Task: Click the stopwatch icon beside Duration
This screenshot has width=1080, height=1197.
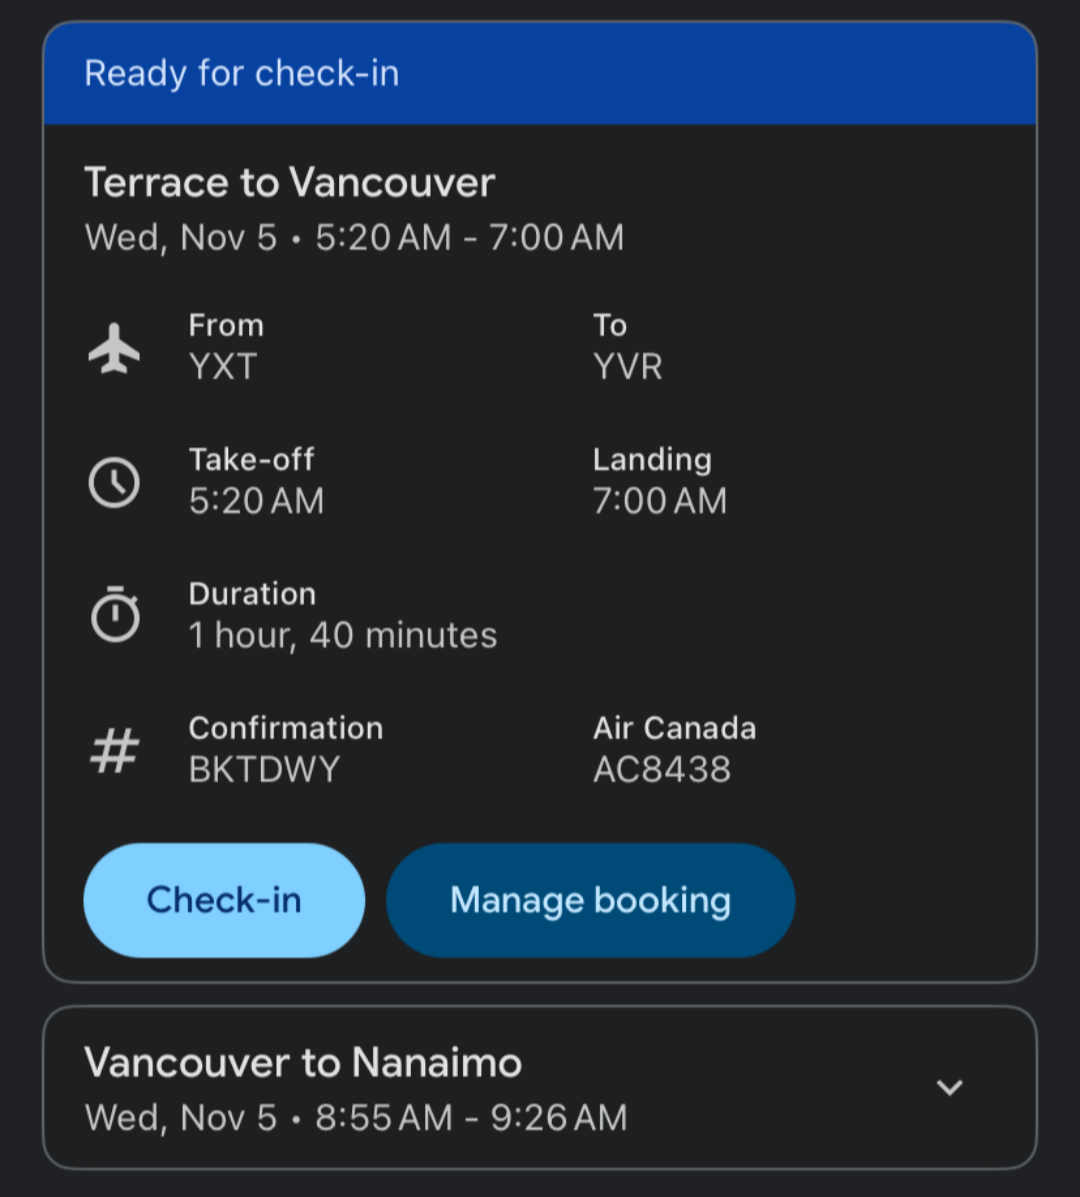Action: (114, 615)
